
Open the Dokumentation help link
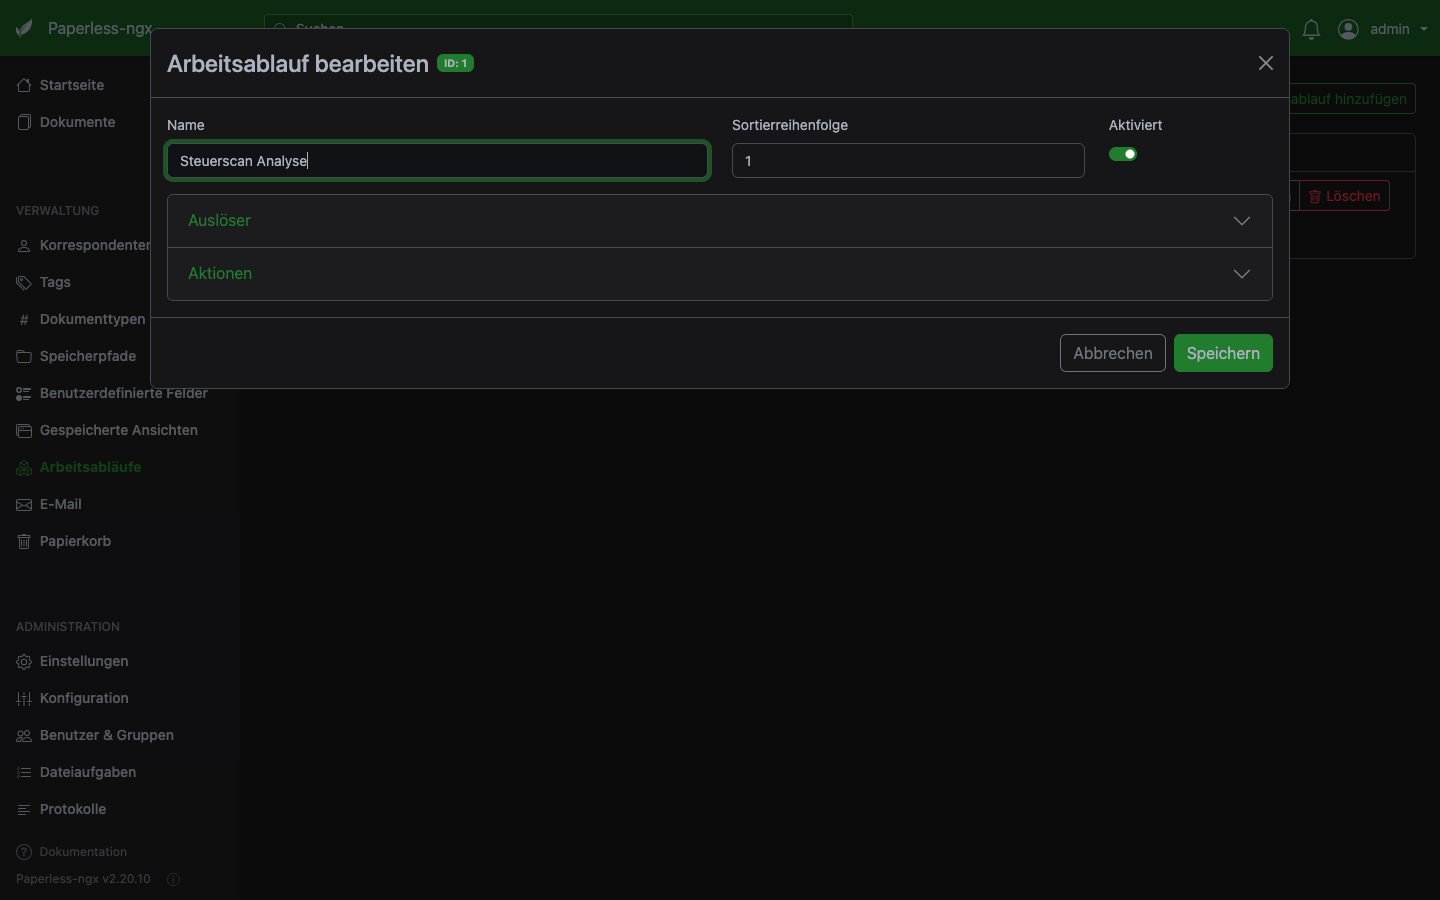(x=82, y=852)
